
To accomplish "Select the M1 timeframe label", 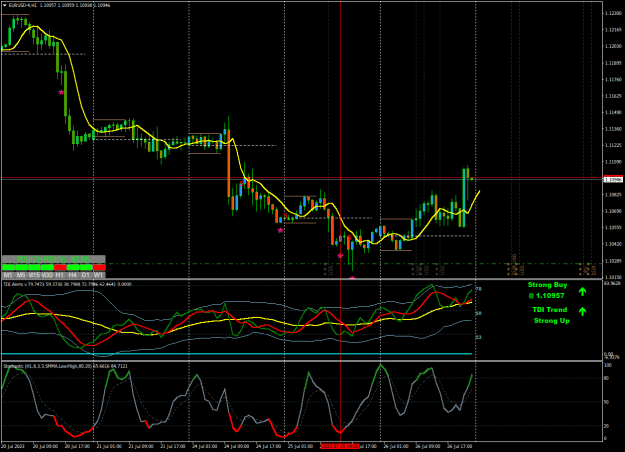I will [x=8, y=275].
